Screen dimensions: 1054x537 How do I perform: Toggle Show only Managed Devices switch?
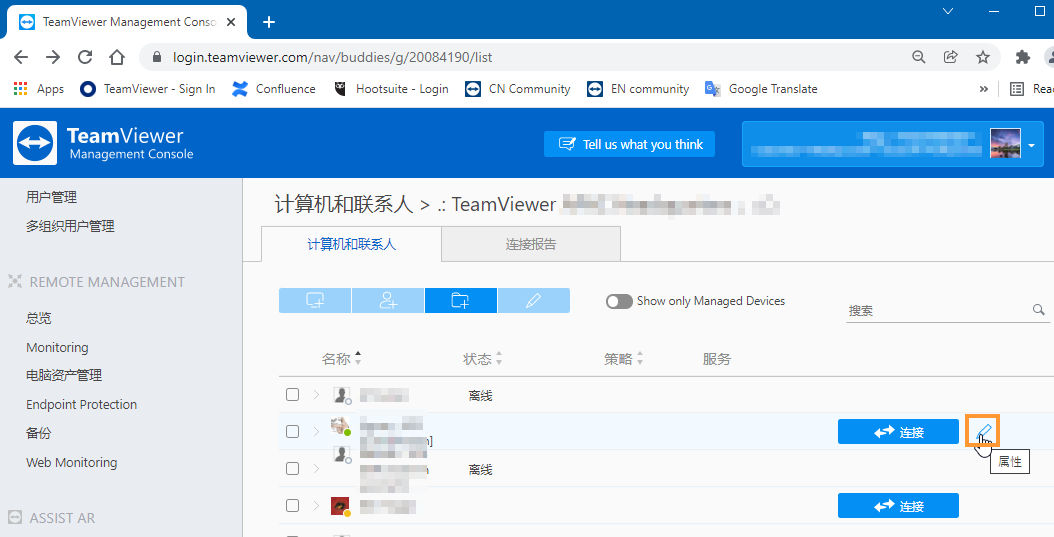click(x=619, y=301)
